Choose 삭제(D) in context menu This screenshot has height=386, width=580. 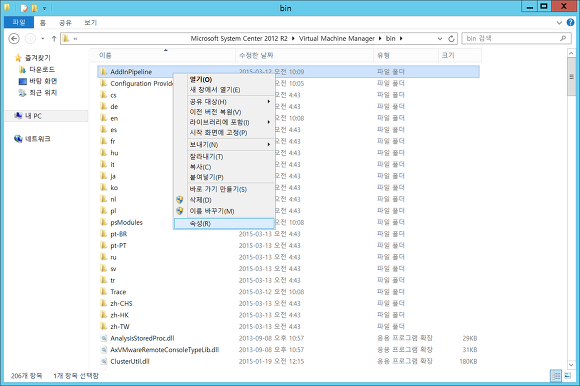224,200
